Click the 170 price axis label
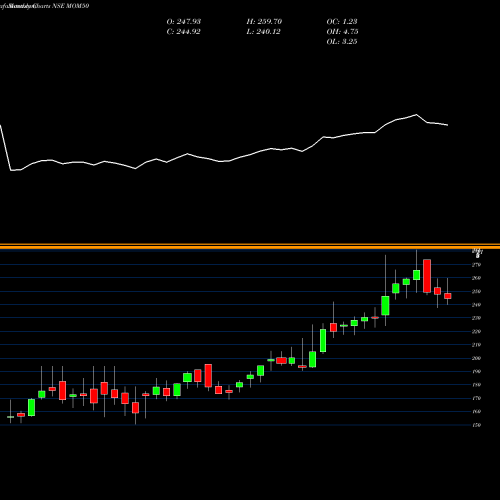 476,398
